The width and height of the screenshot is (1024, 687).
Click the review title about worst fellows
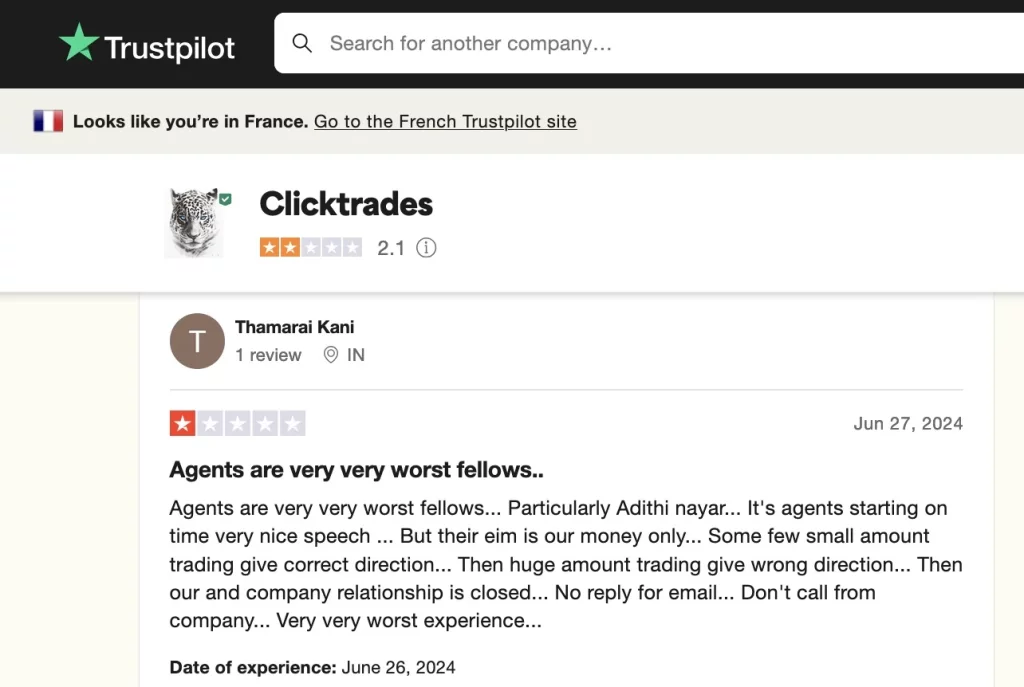click(x=357, y=470)
